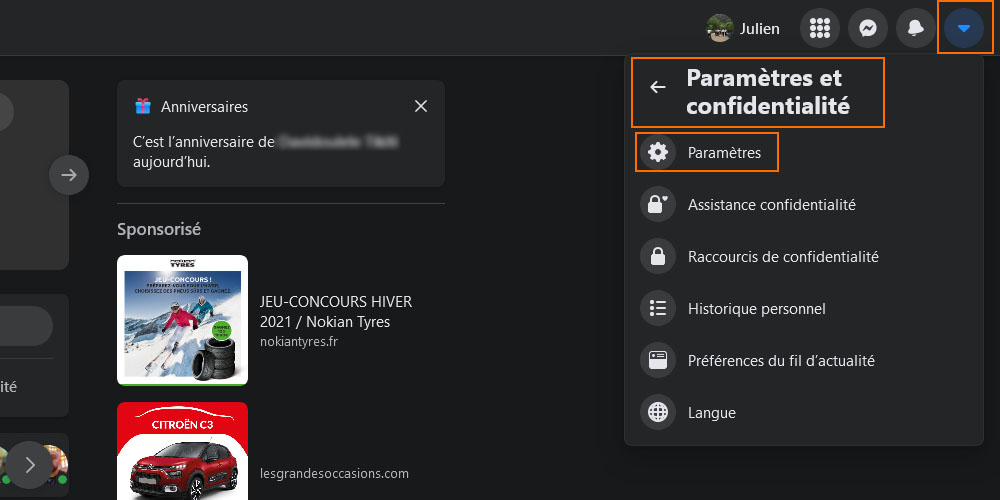Screen dimensions: 1000x500
Task: Click the Paramètres gear icon
Action: pyautogui.click(x=658, y=152)
